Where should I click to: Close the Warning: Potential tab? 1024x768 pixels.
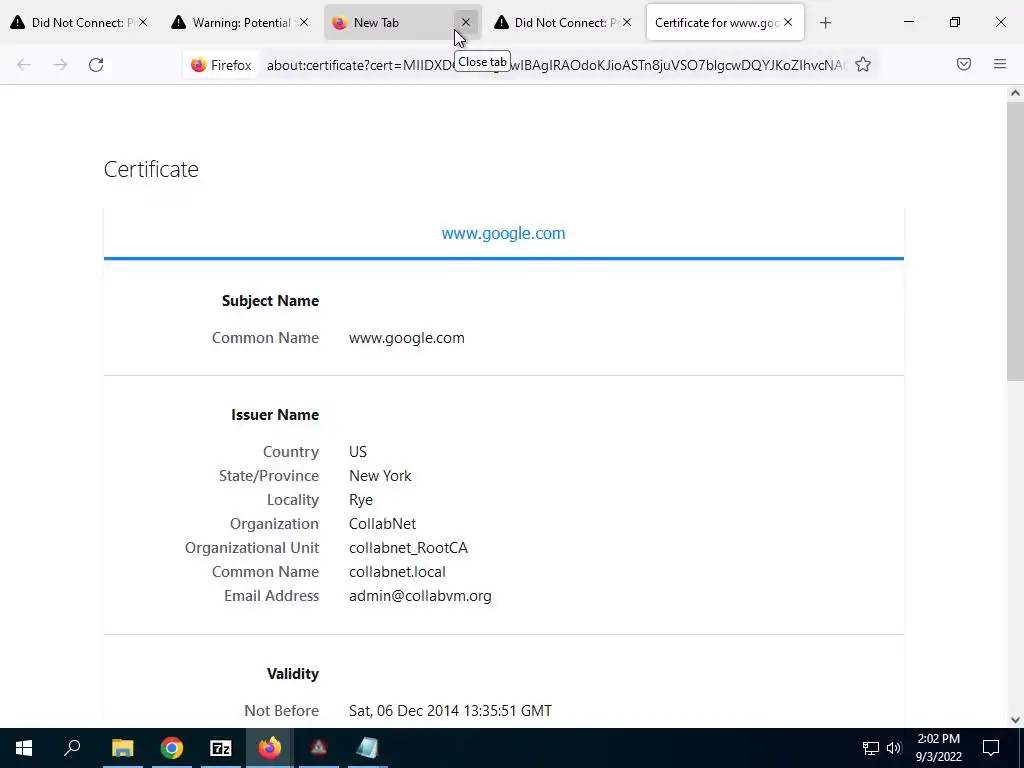click(304, 22)
